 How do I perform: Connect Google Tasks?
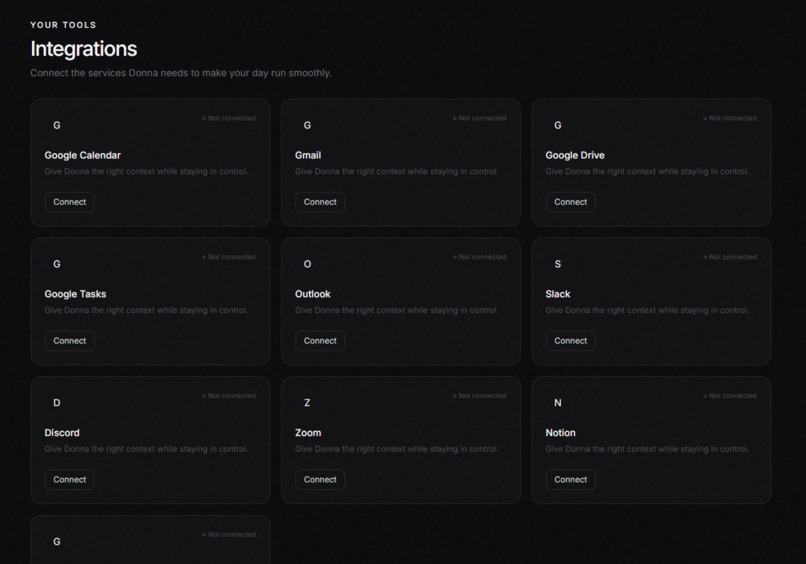(x=69, y=341)
